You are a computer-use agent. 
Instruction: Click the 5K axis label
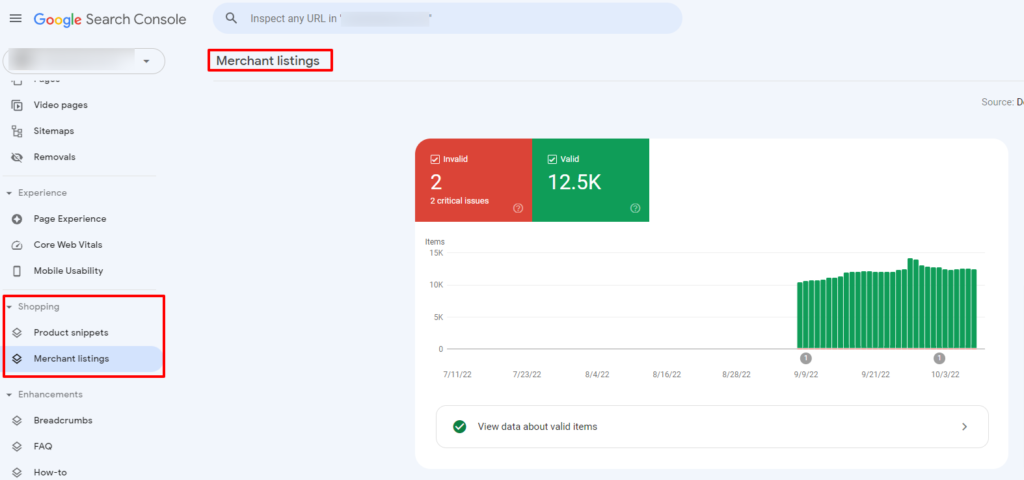(x=438, y=317)
